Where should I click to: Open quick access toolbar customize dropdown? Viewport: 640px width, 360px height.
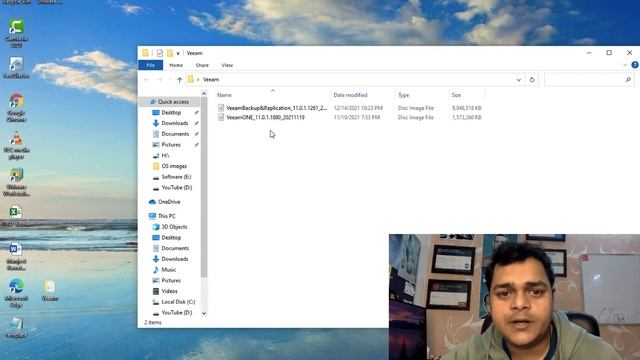tap(178, 53)
